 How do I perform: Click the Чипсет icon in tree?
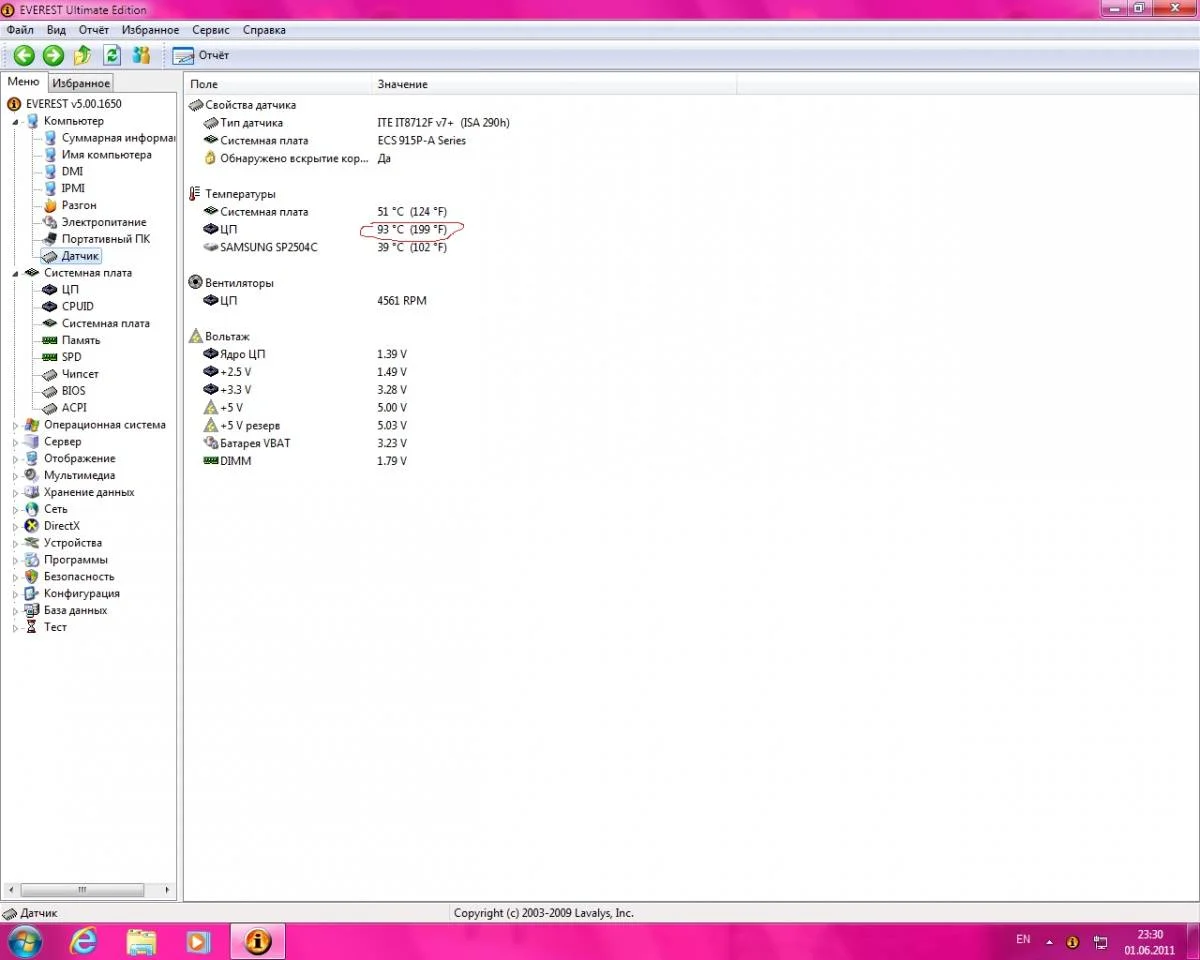point(51,374)
